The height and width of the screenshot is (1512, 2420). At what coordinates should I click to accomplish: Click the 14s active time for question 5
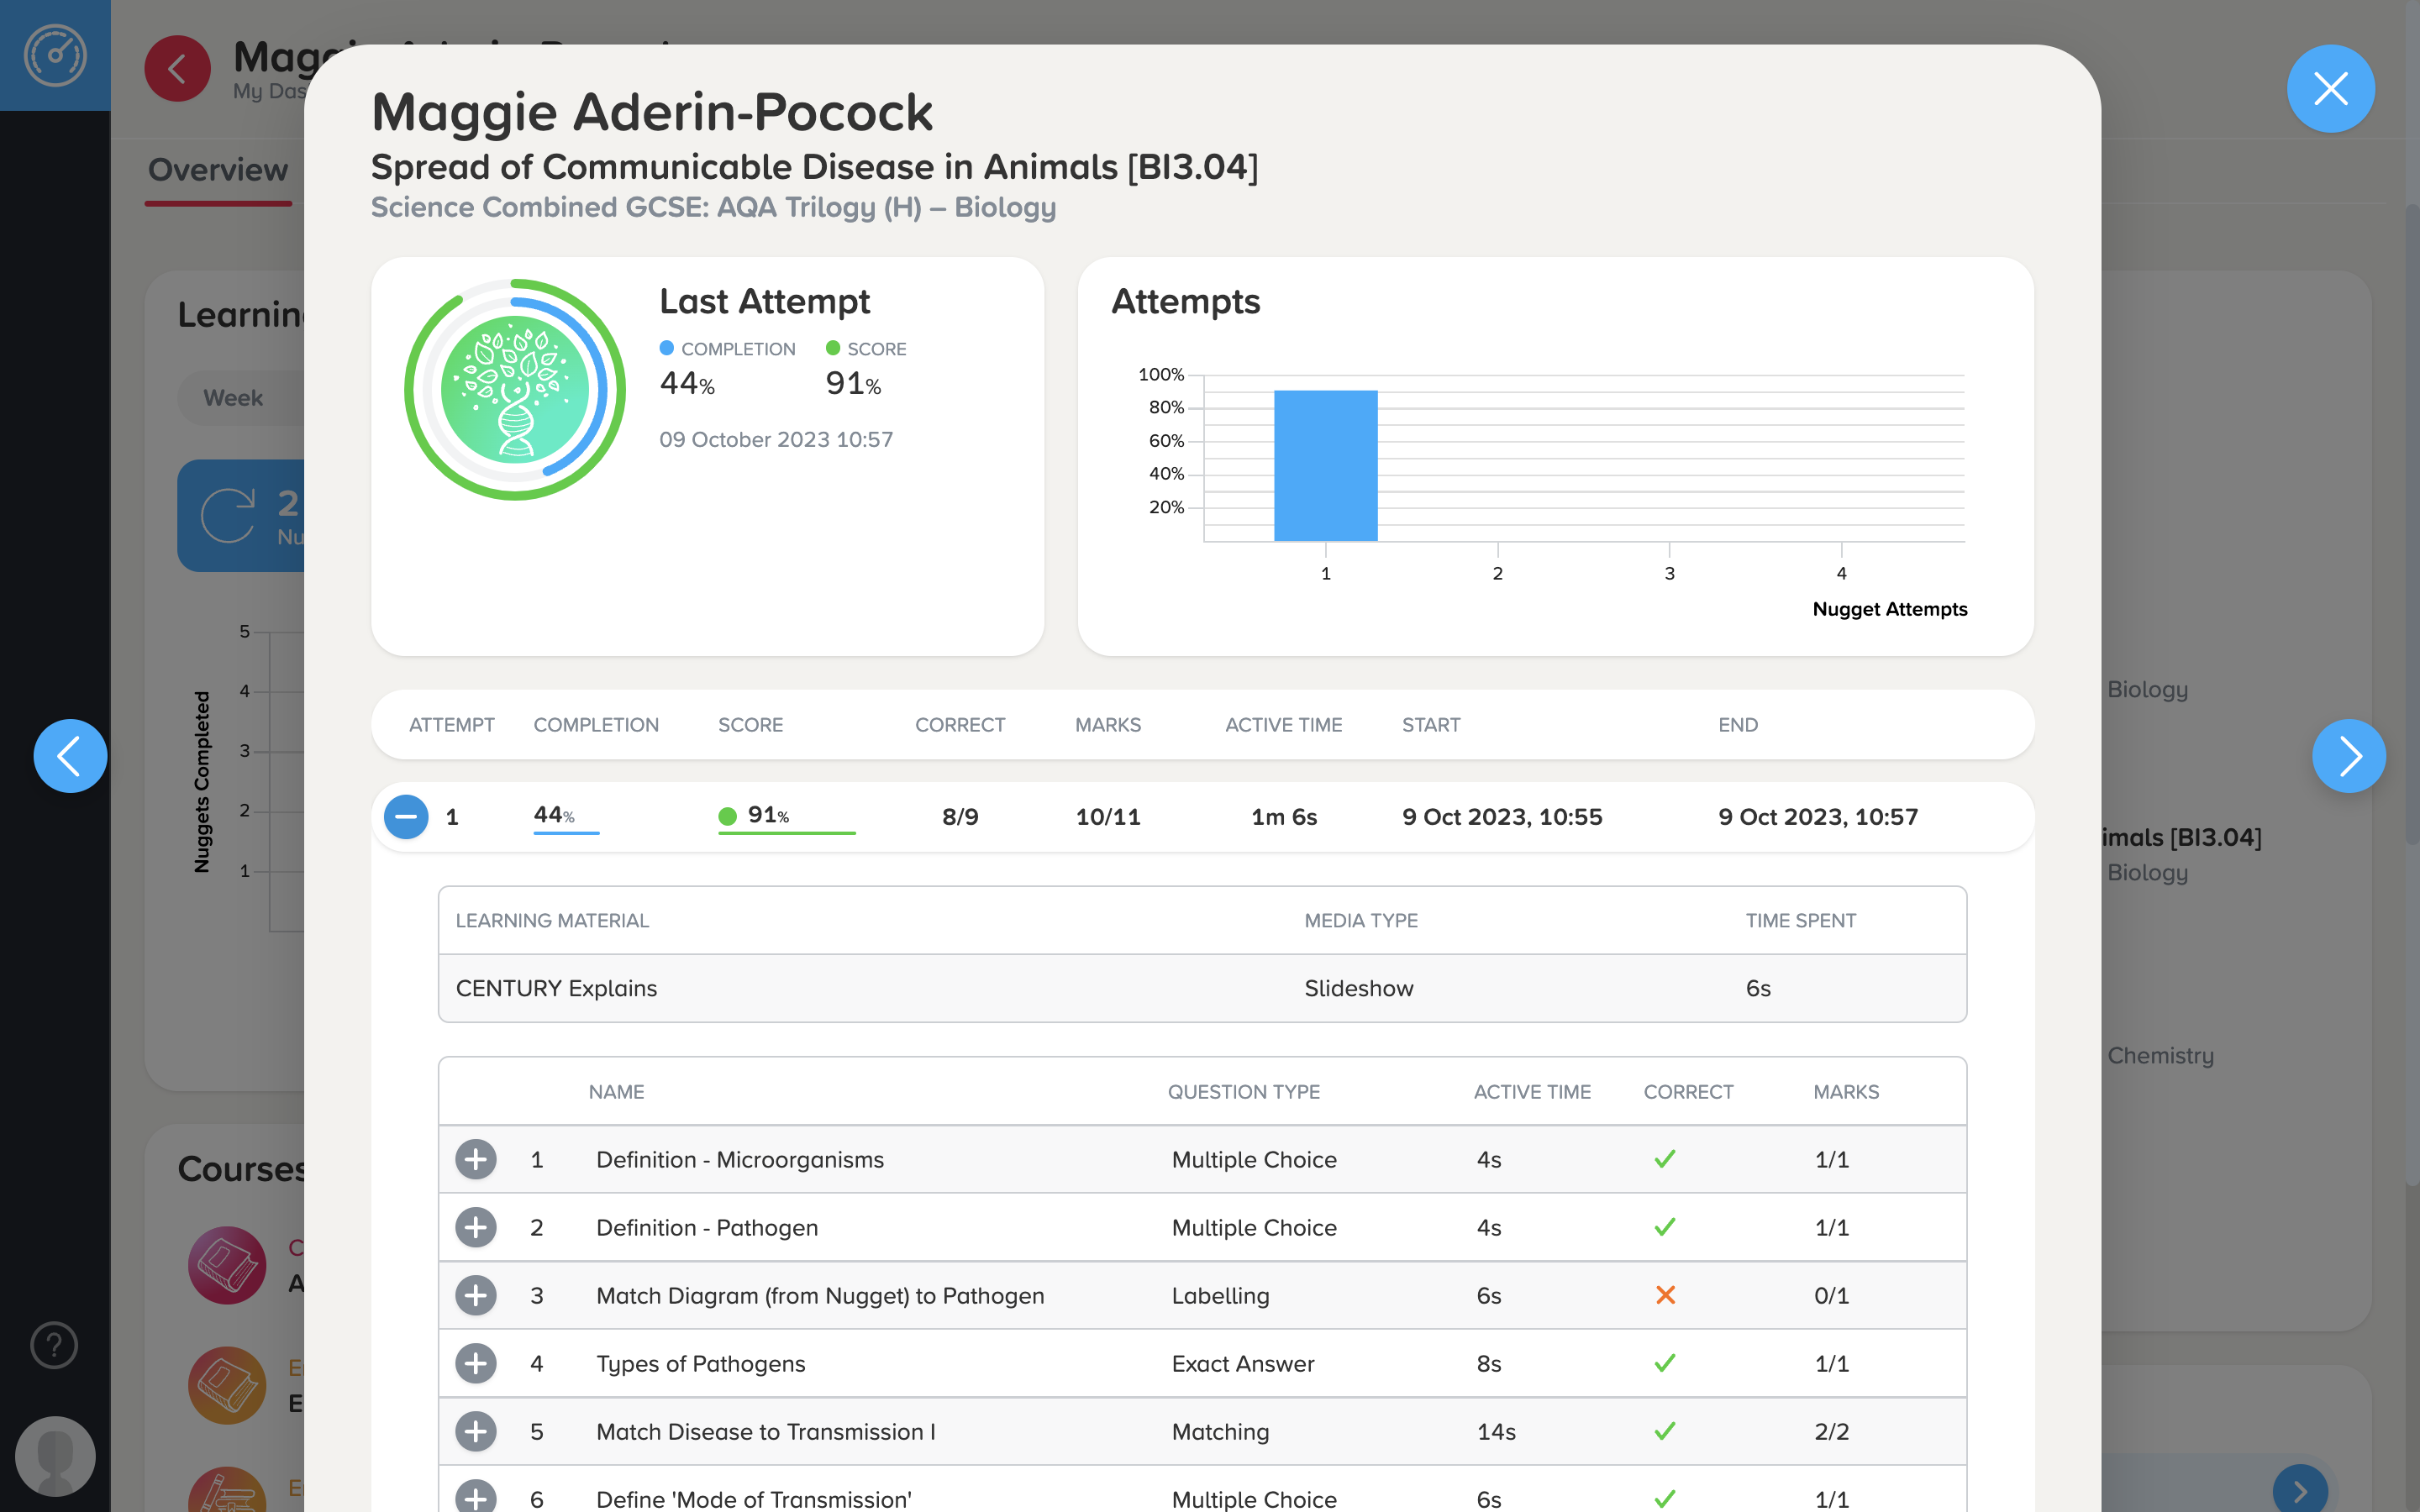1496,1432
